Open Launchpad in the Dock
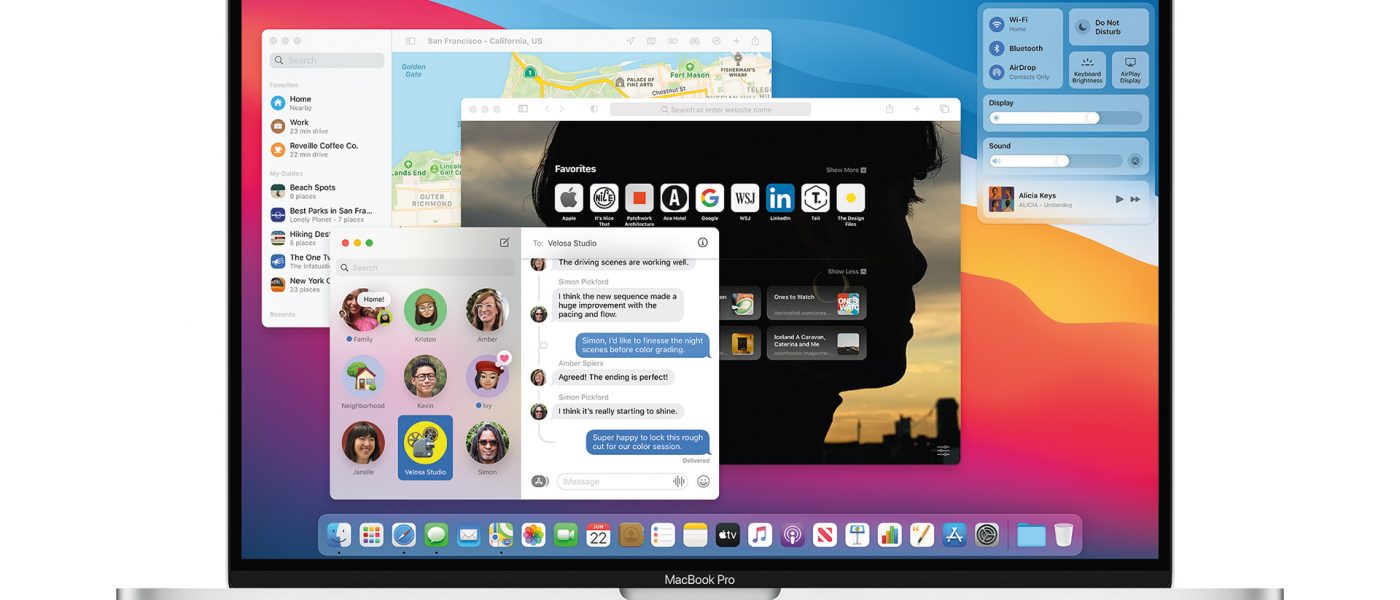Image resolution: width=1400 pixels, height=600 pixels. [x=371, y=535]
